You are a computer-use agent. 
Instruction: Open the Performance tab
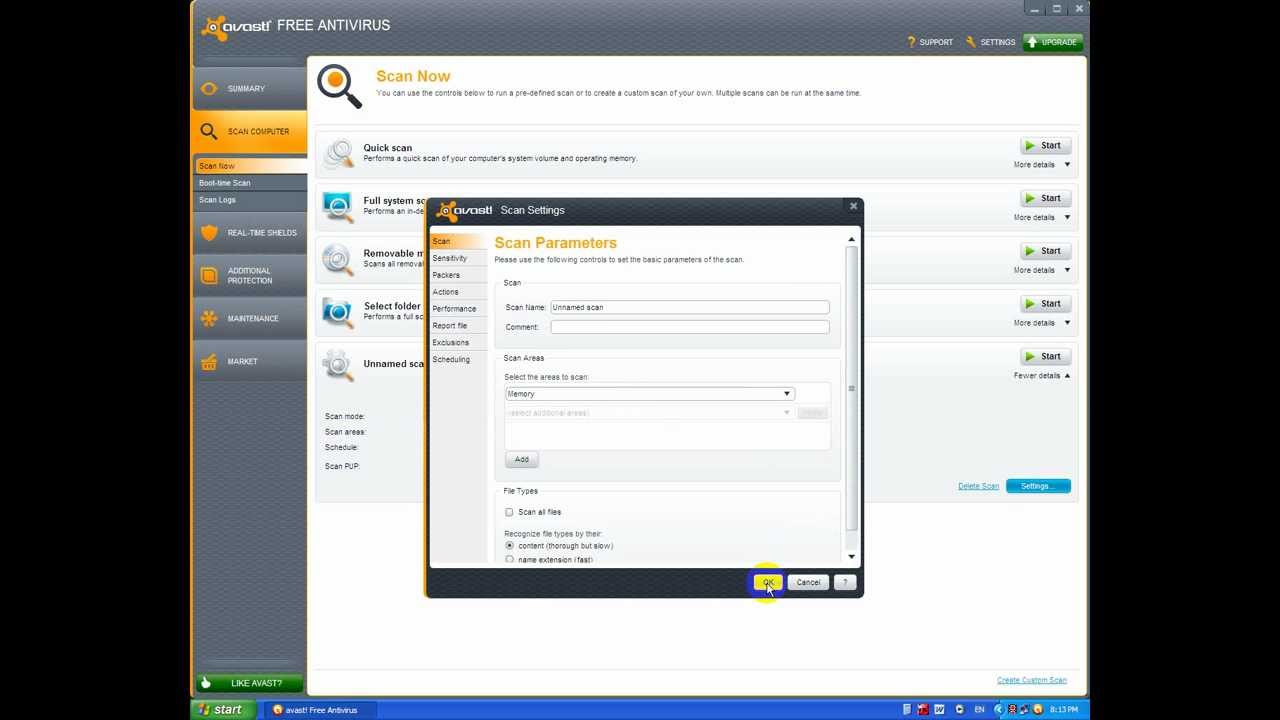pos(458,309)
